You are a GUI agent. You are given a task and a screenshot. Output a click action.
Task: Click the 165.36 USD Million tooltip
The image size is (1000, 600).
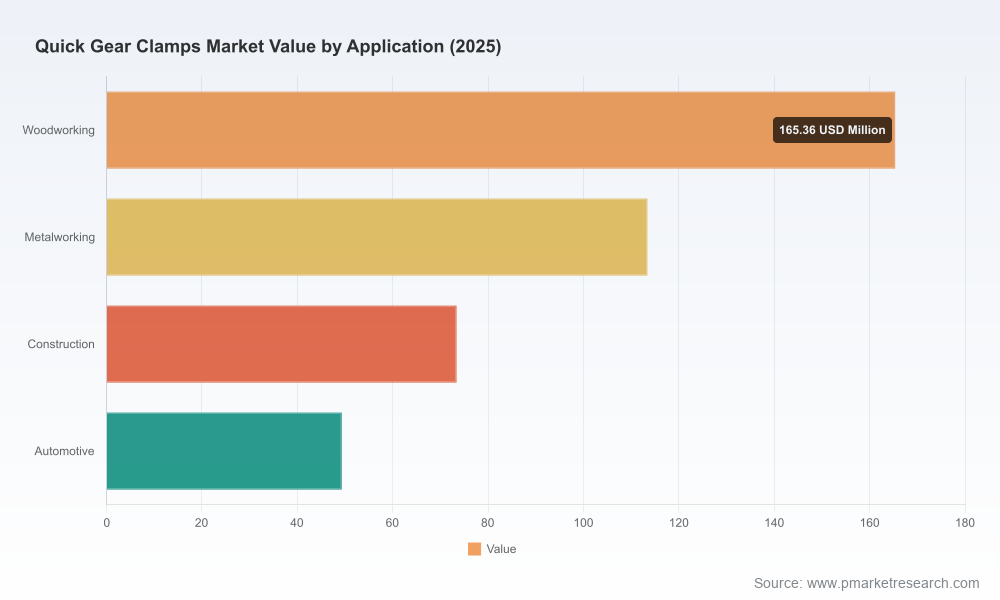[x=832, y=130]
